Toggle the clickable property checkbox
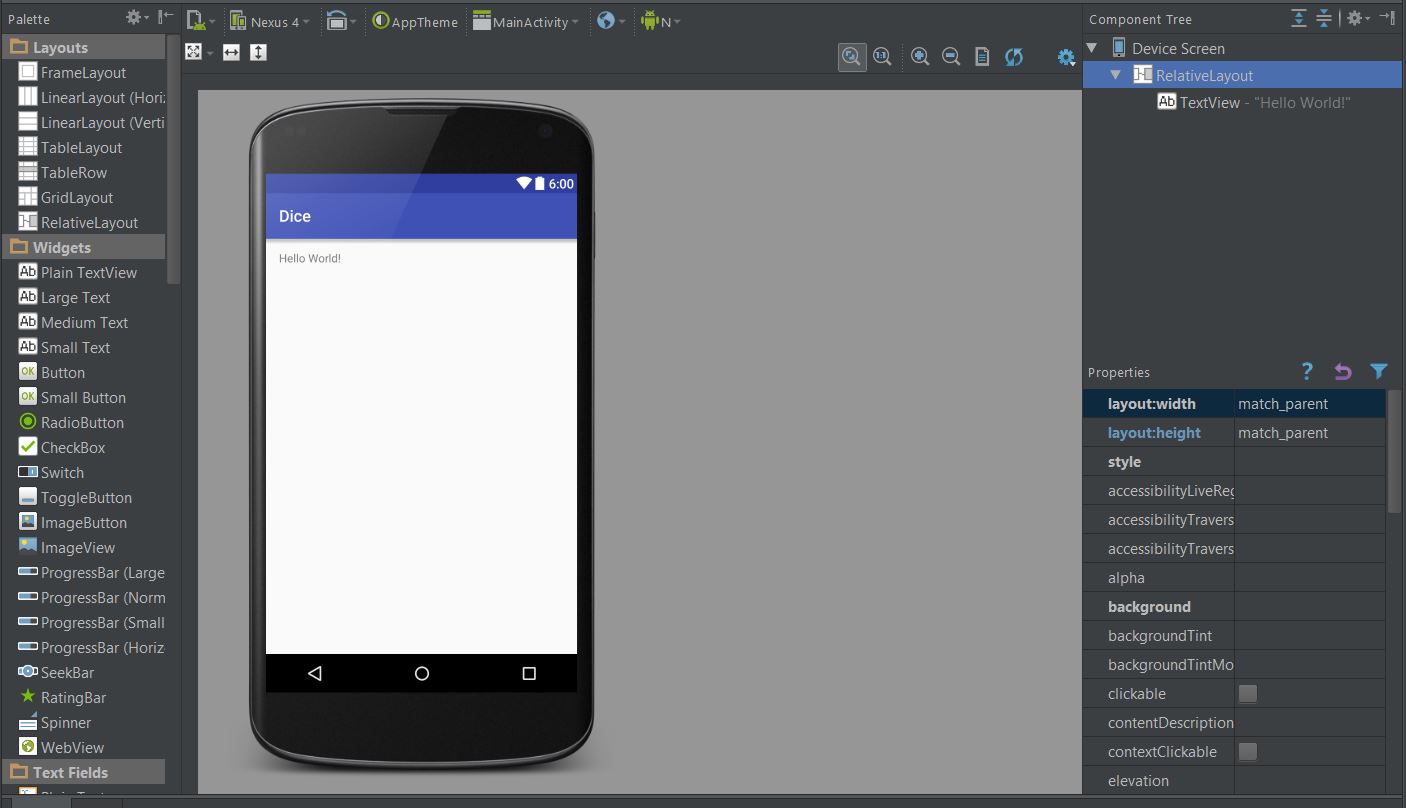1406x808 pixels. point(1247,693)
